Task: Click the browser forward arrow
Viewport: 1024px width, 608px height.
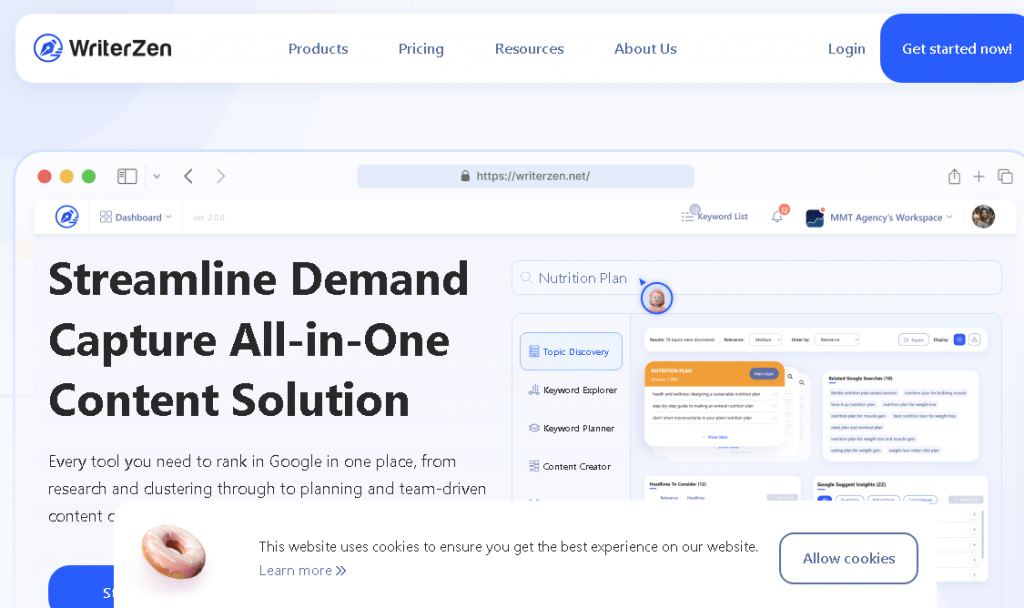Action: coord(221,176)
